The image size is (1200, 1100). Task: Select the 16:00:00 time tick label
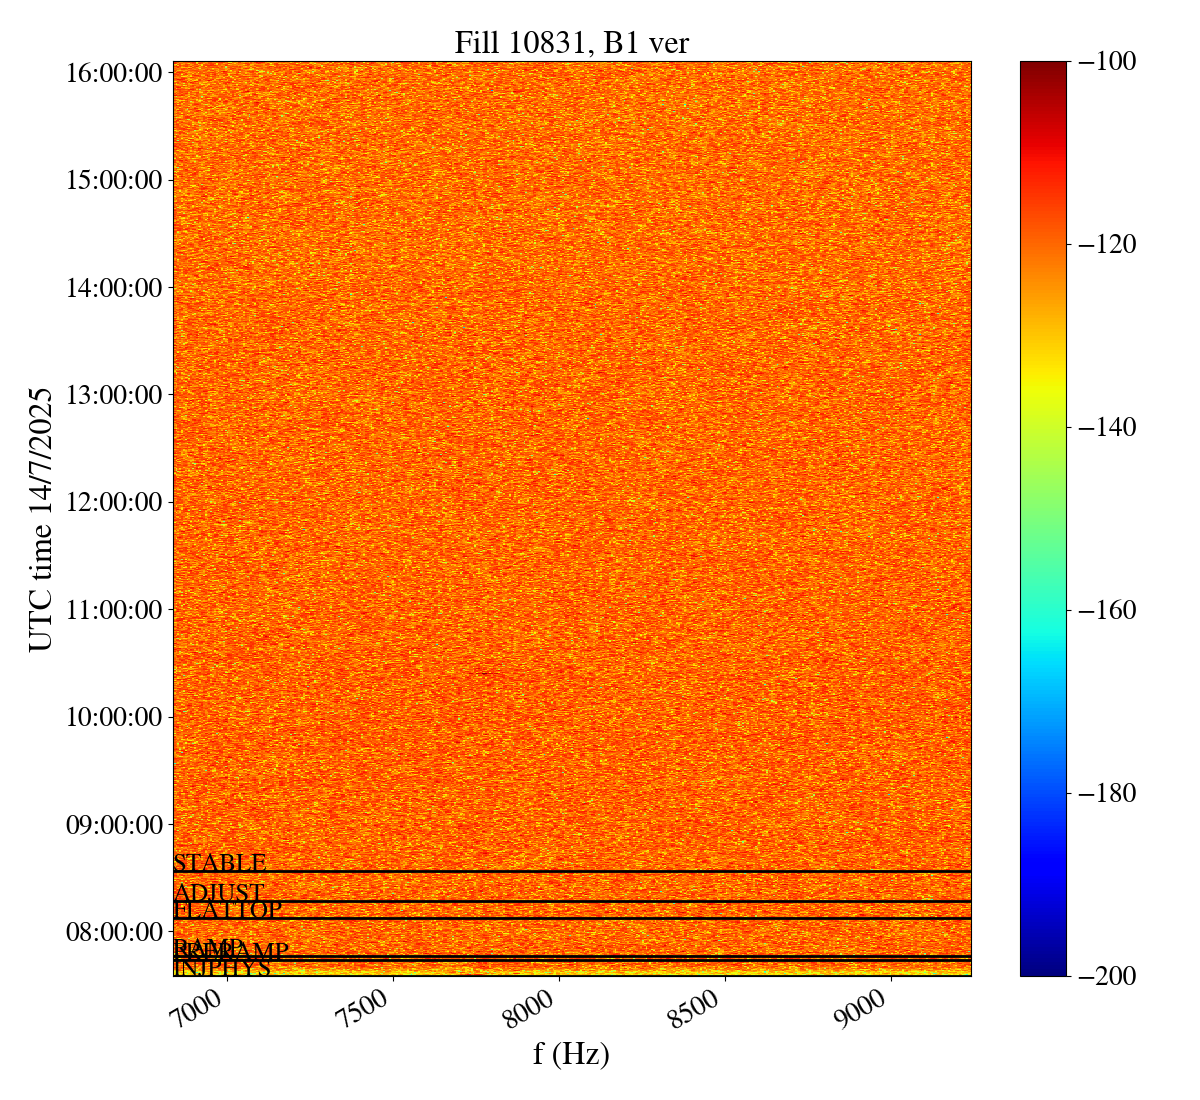[113, 73]
